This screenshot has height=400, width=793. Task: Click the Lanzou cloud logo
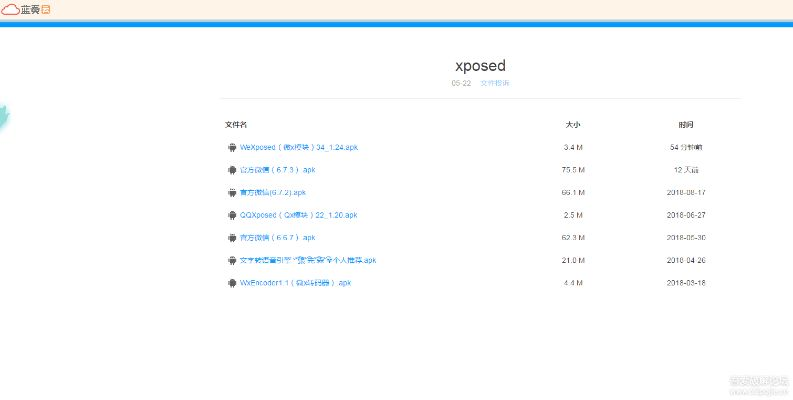tap(25, 9)
